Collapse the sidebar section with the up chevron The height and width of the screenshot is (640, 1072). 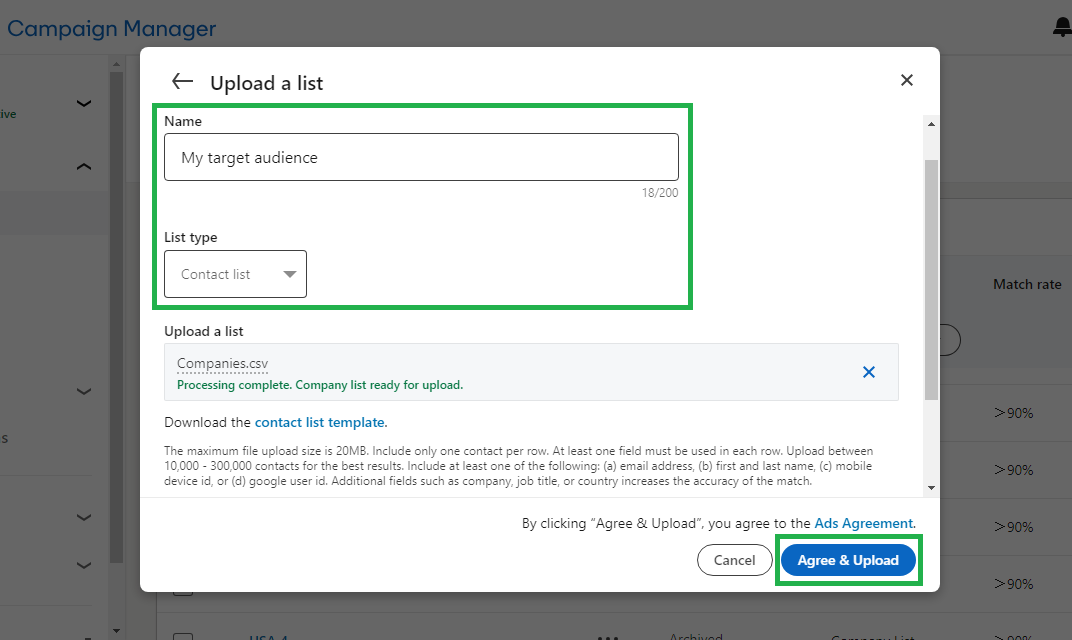coord(84,167)
